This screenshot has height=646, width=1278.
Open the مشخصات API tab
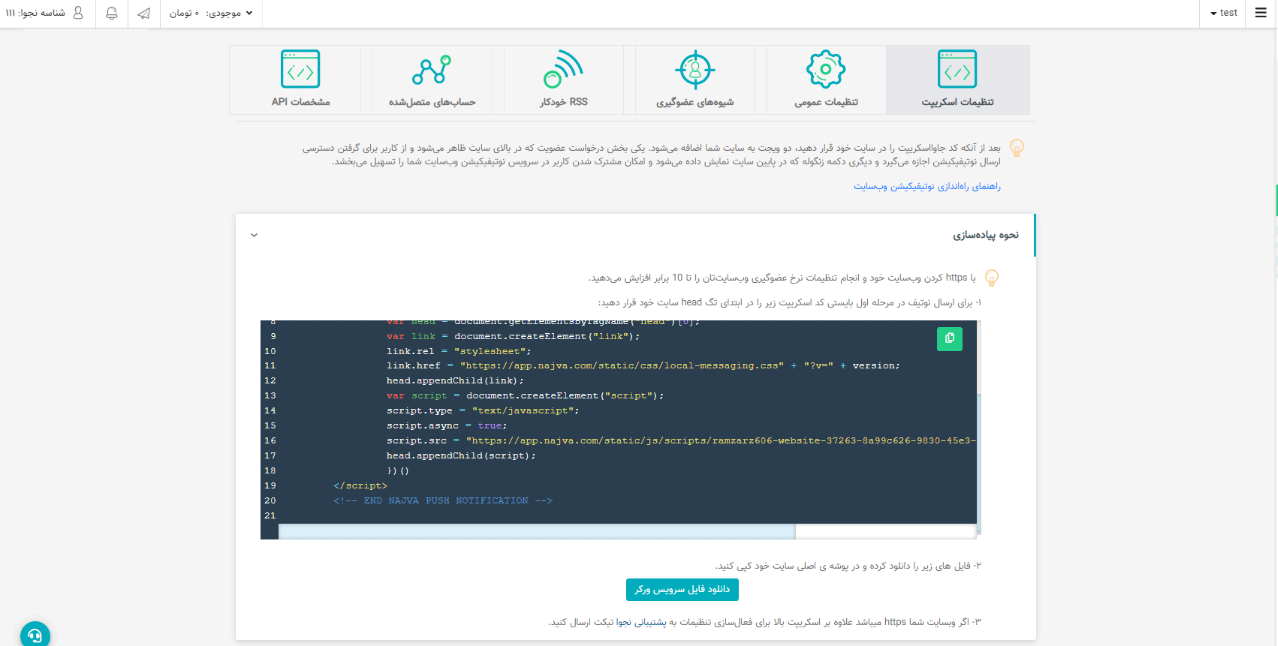coord(300,80)
